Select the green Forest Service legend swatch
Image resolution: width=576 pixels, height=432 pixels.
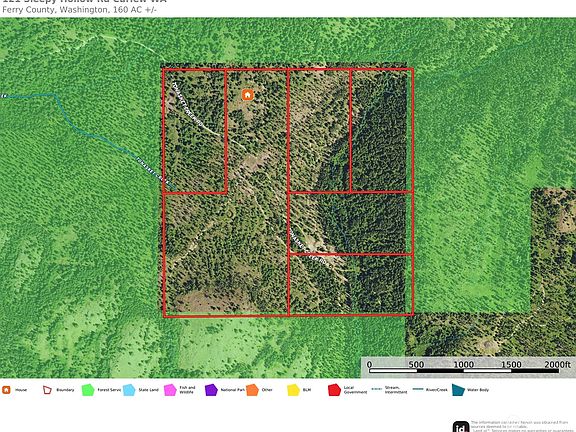(88, 390)
